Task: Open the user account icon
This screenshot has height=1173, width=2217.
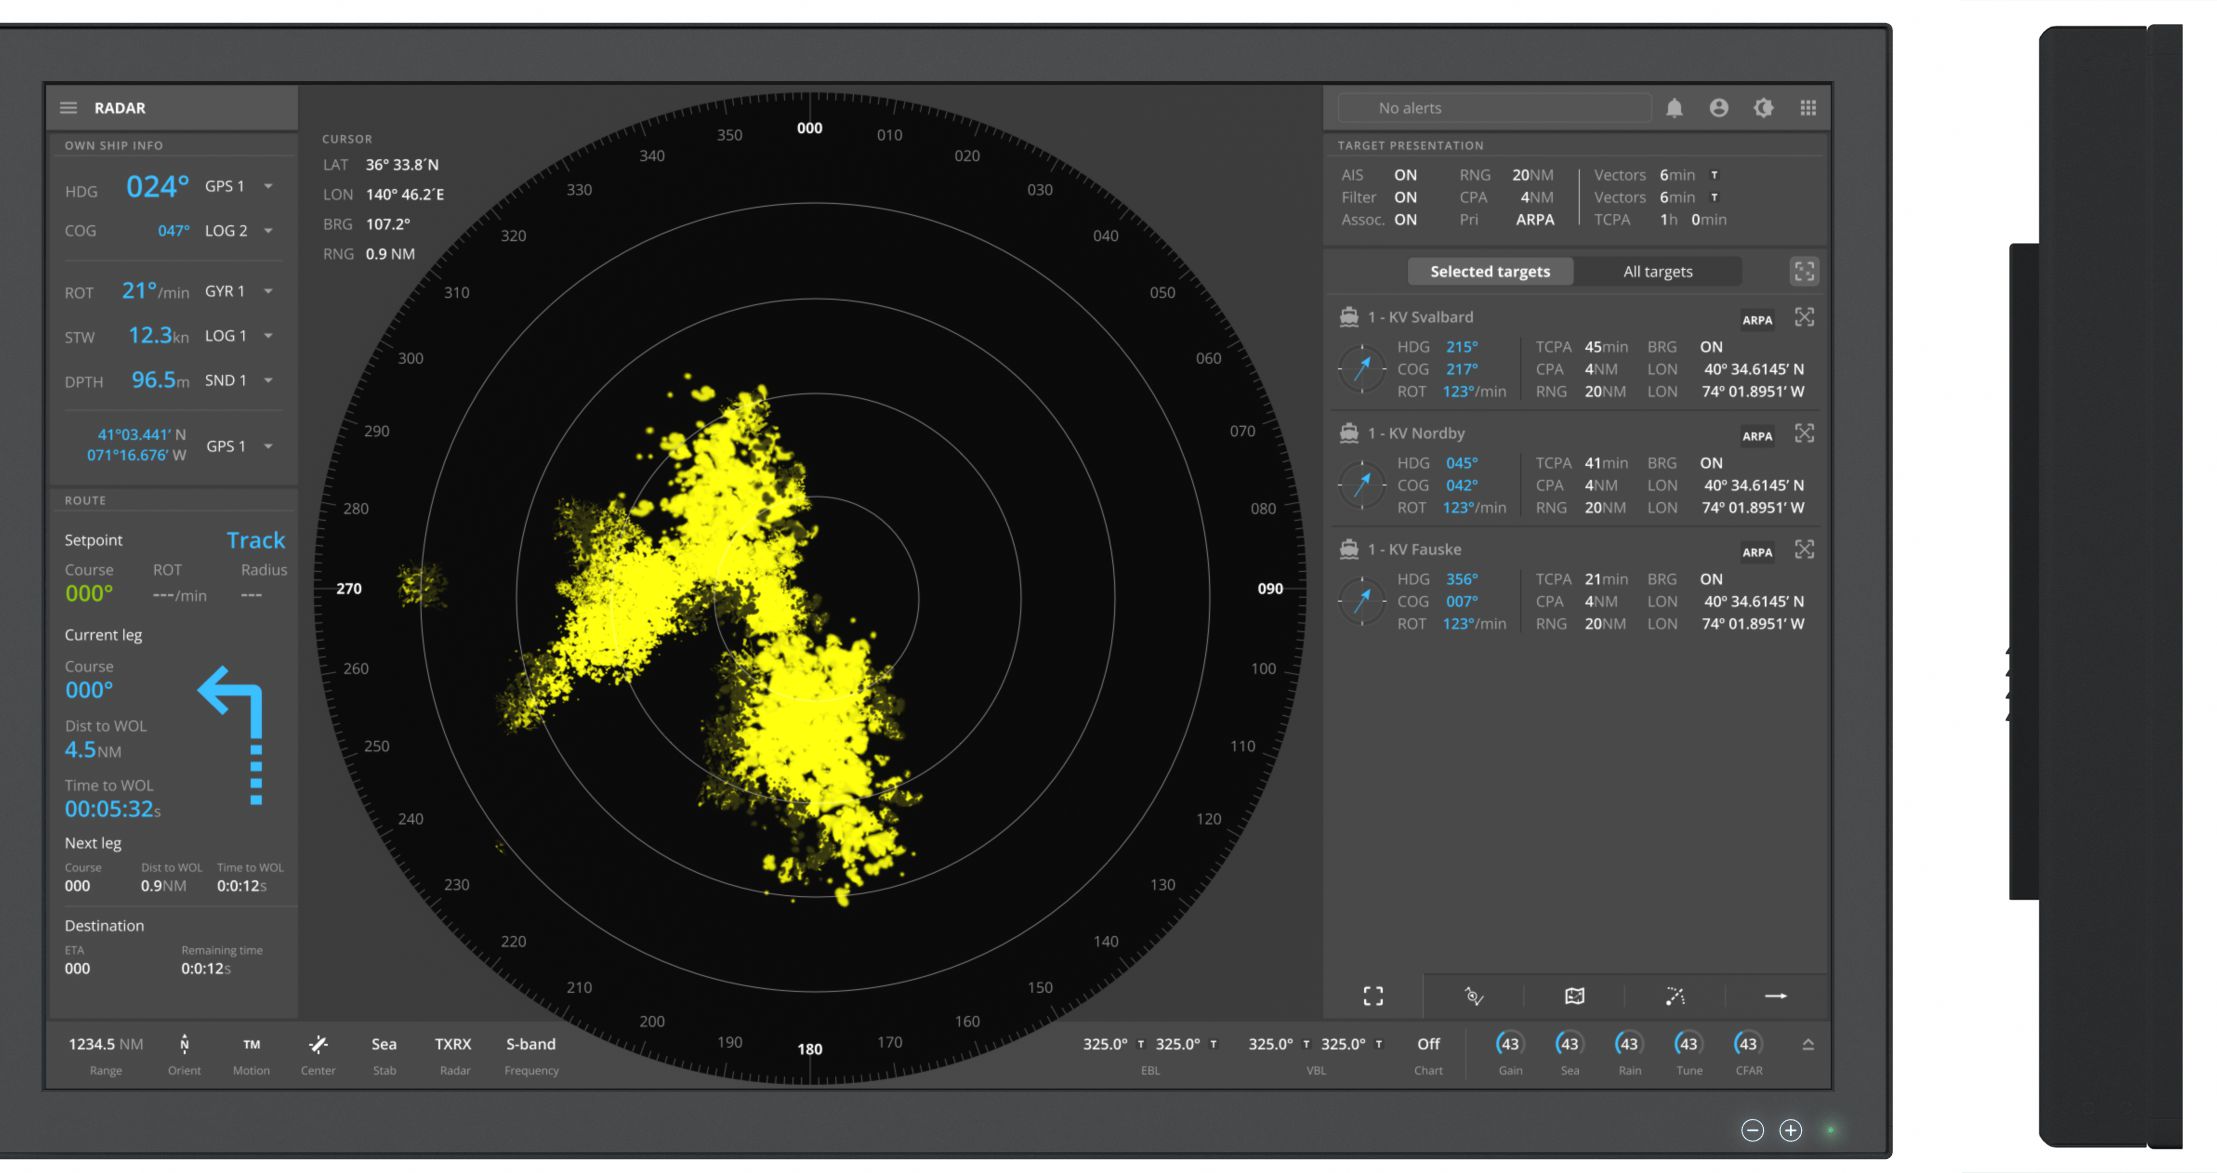Action: (1718, 108)
